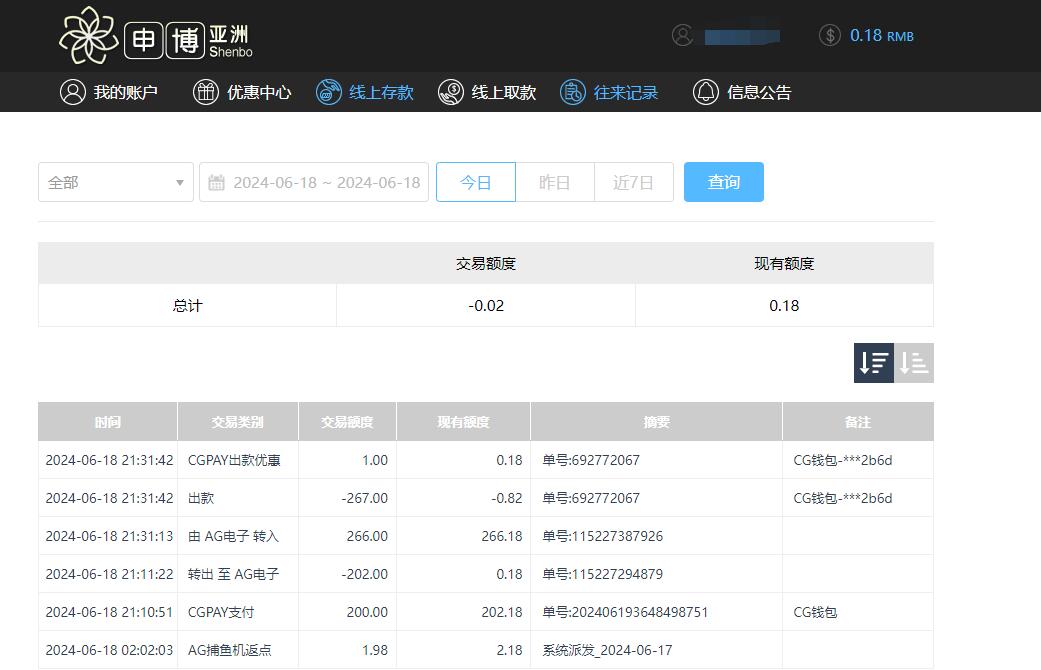Click the 查询 search button
This screenshot has width=1041, height=670.
click(723, 182)
